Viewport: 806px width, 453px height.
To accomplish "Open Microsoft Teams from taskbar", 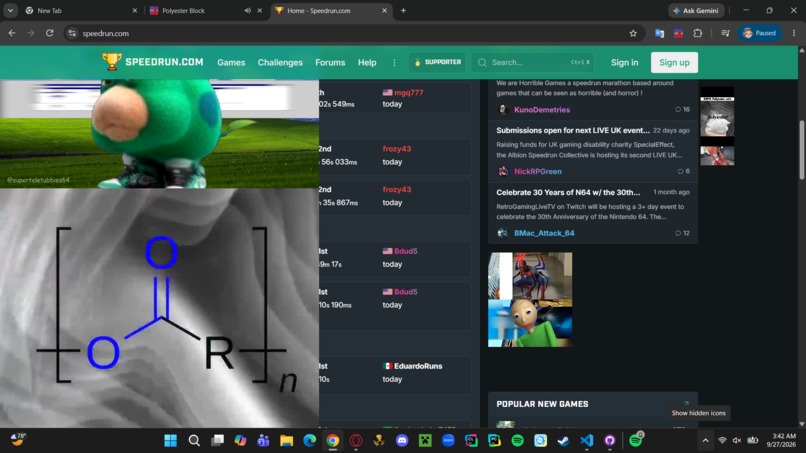I will coord(263,441).
